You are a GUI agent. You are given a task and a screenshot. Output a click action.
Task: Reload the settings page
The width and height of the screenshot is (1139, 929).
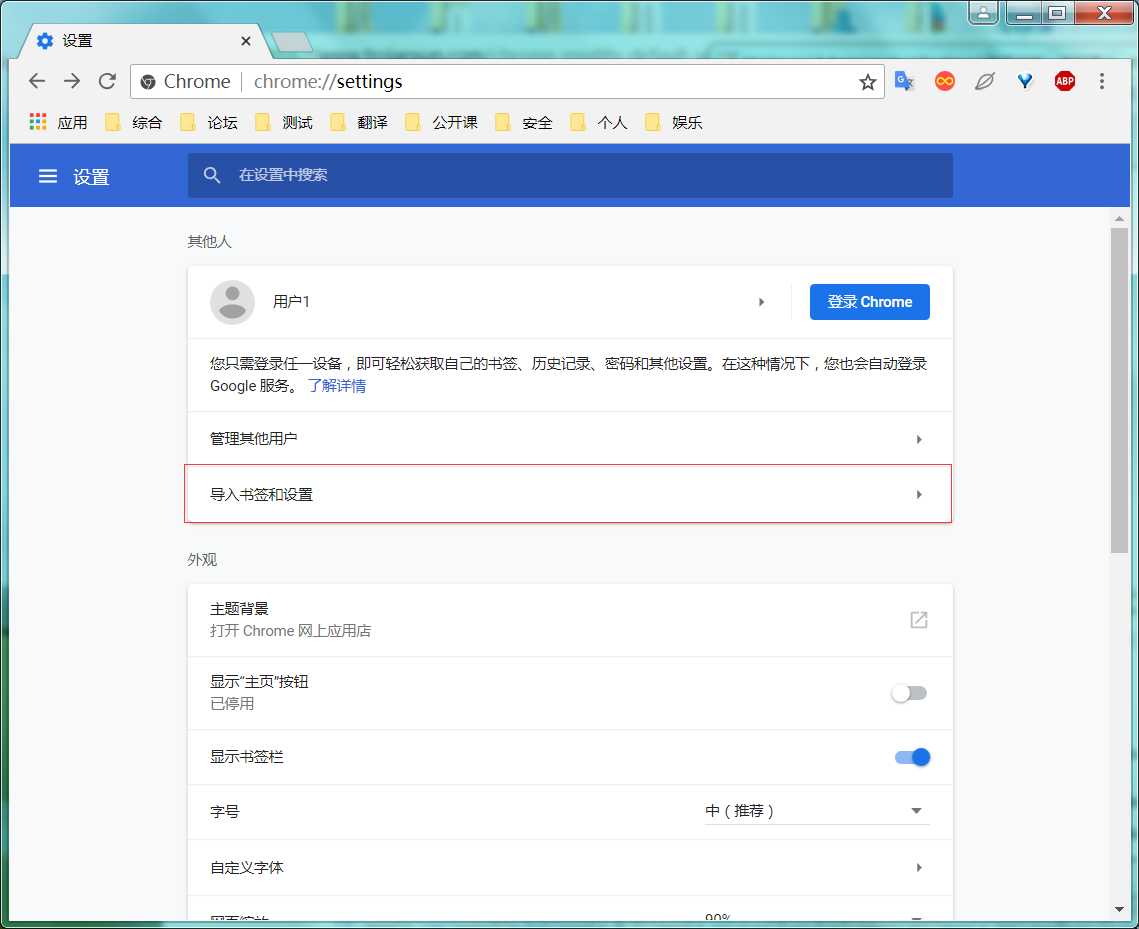pos(108,81)
